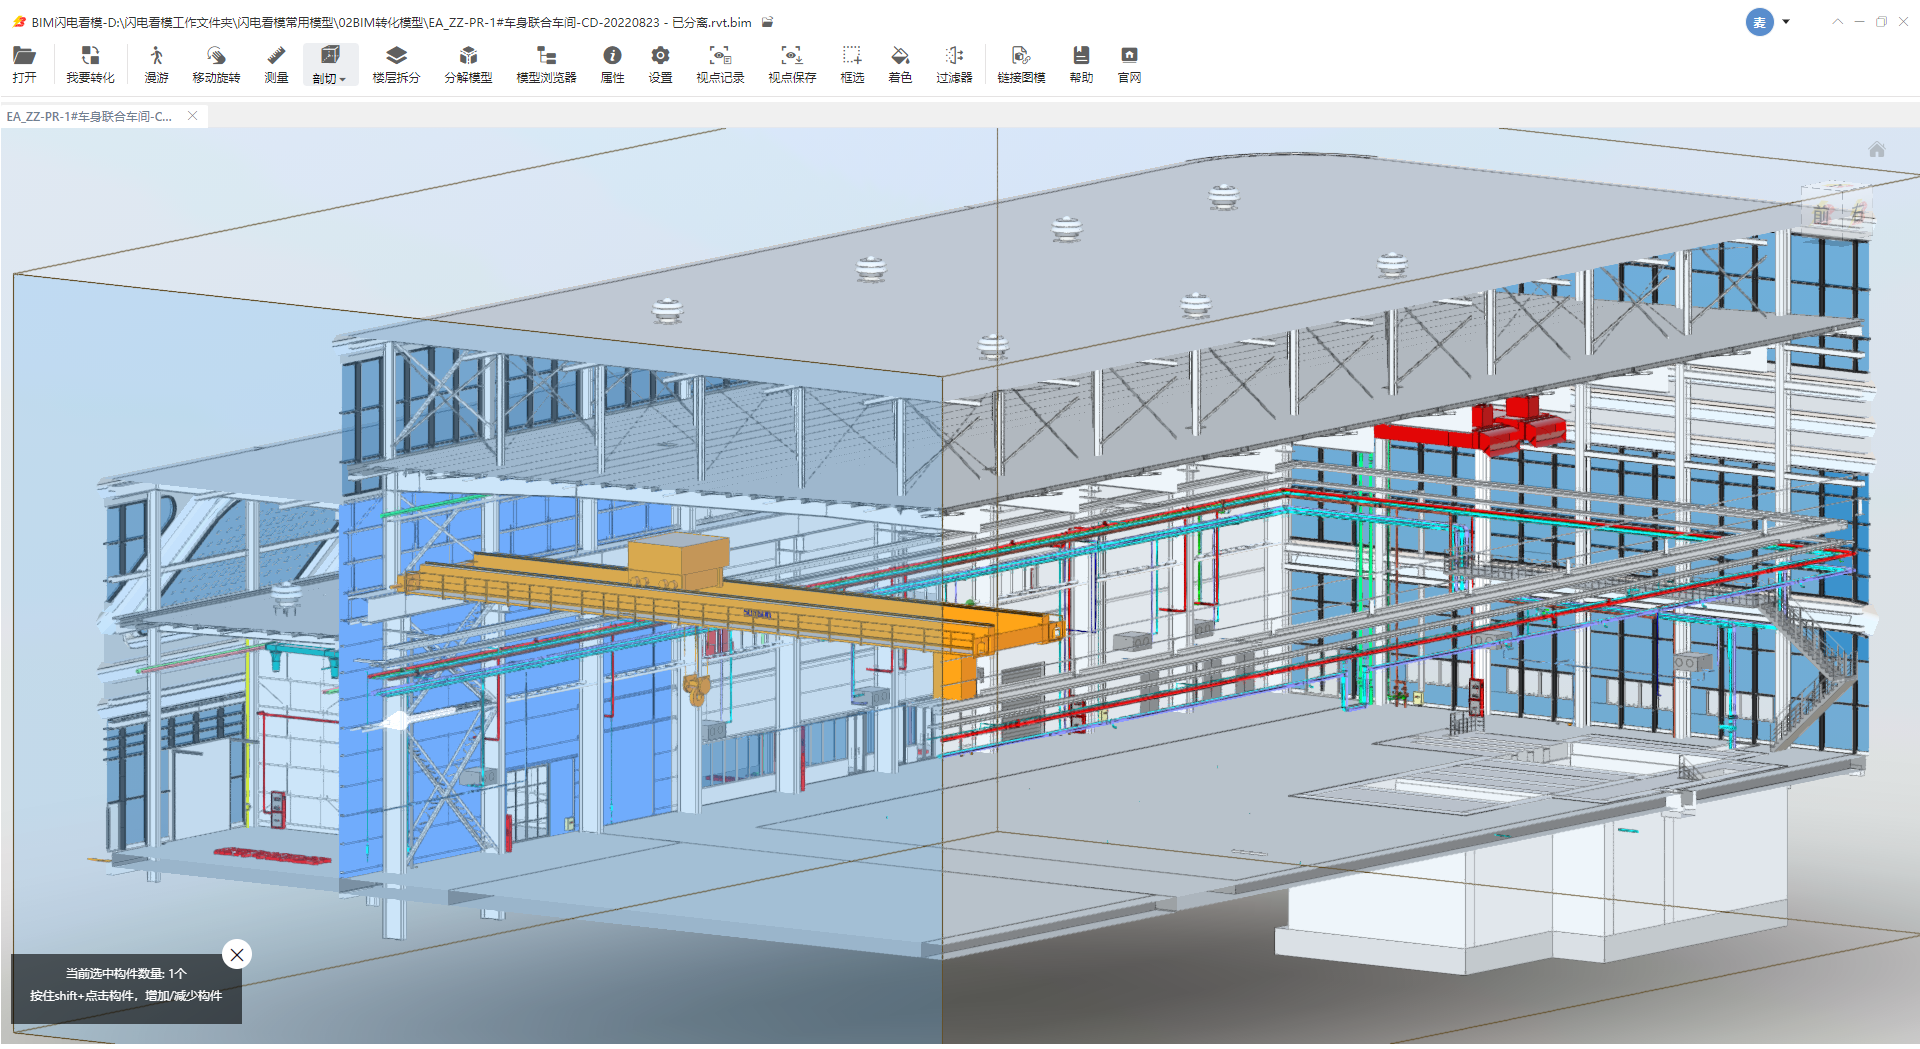Click the 链接图模 link drawing tool
The image size is (1920, 1049).
tap(1021, 64)
